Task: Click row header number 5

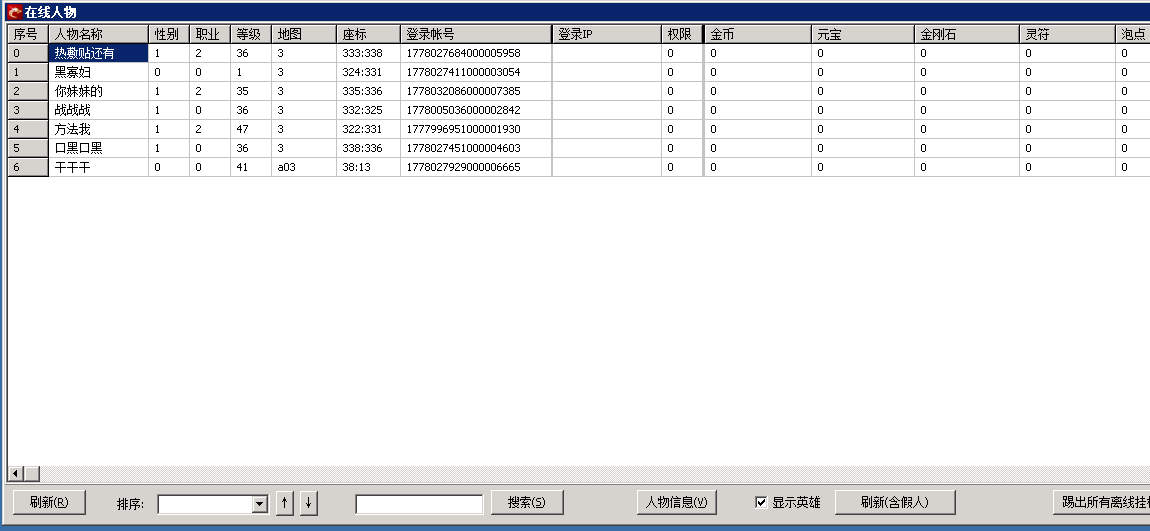Action: coord(28,148)
